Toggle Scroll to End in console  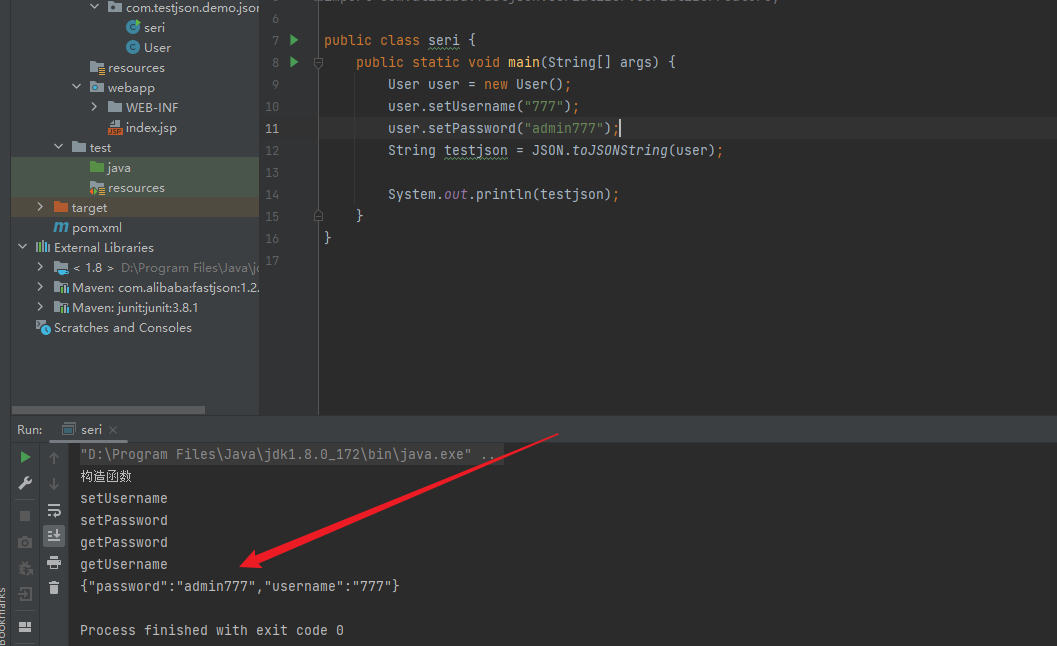[54, 535]
